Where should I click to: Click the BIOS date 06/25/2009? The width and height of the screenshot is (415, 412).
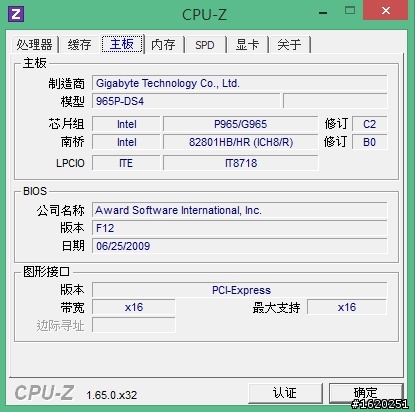(240, 246)
